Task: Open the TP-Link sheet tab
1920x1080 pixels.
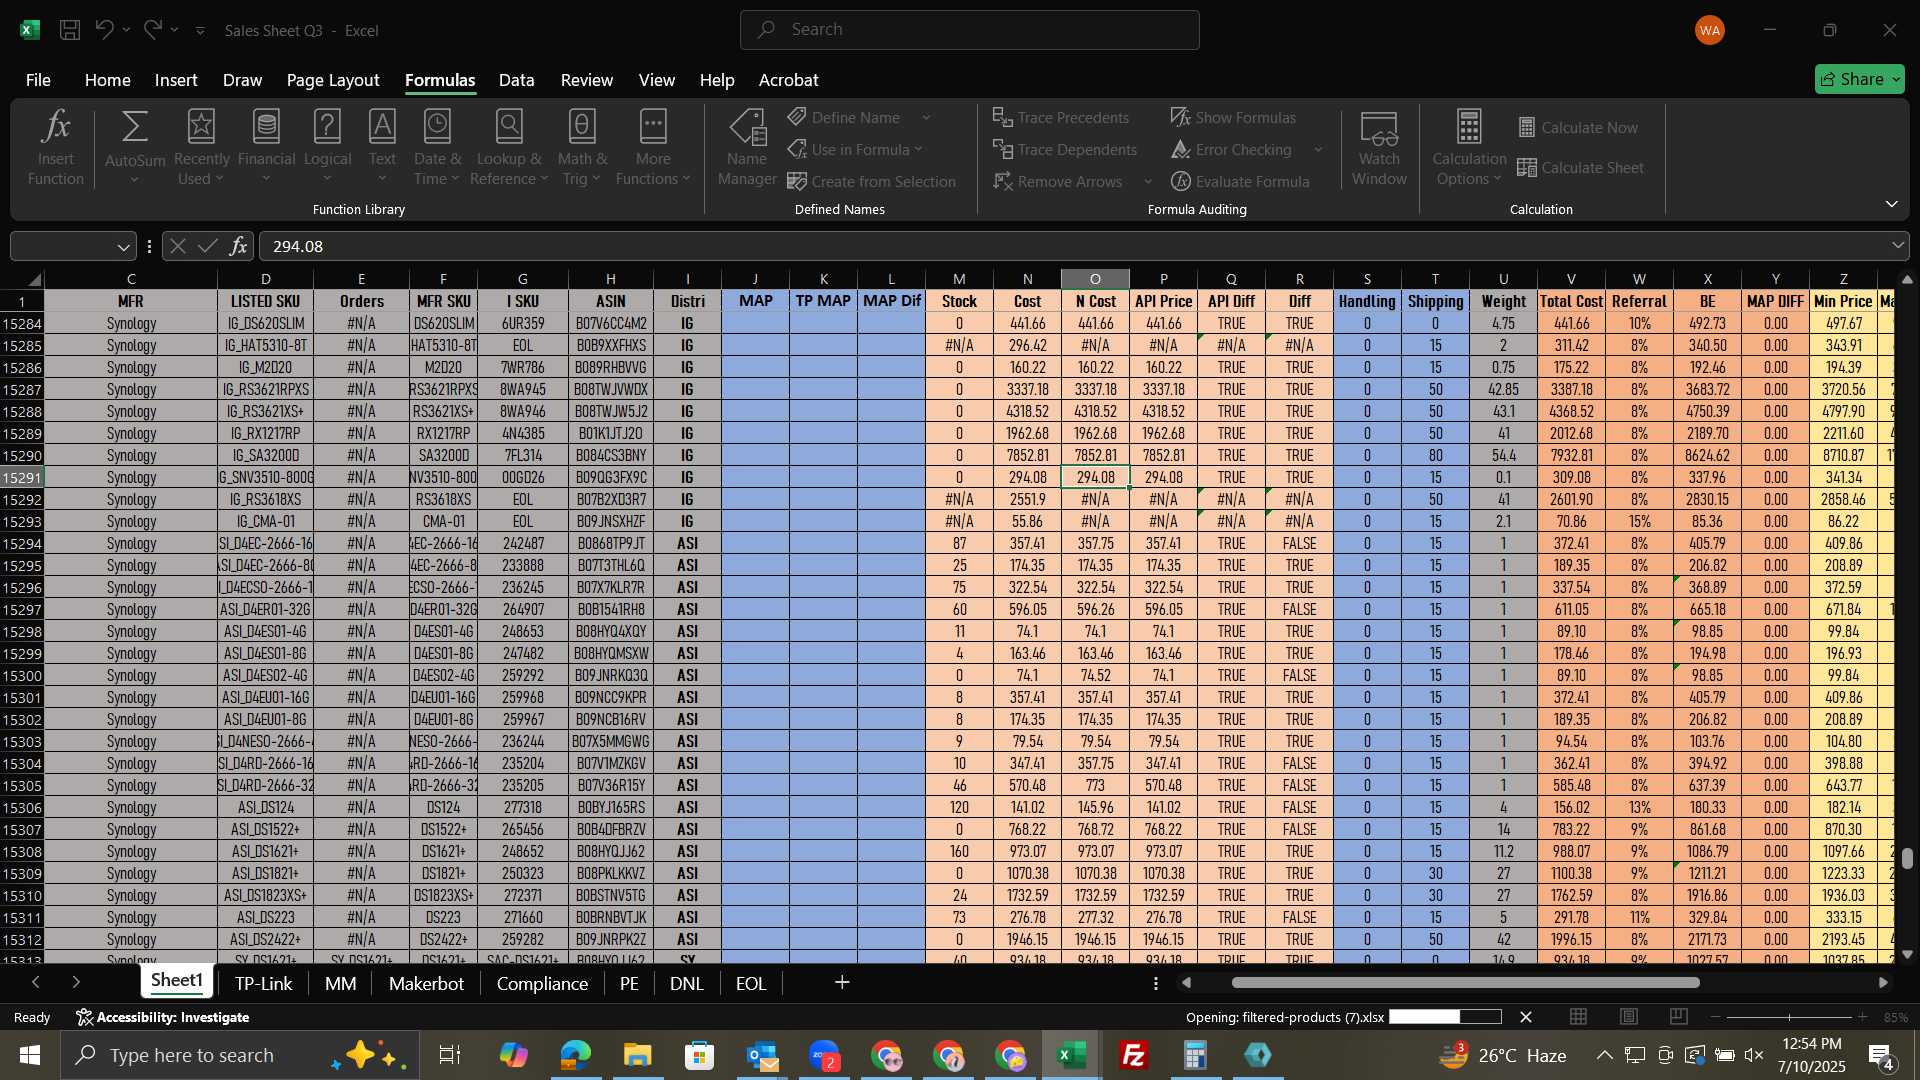Action: pyautogui.click(x=263, y=983)
